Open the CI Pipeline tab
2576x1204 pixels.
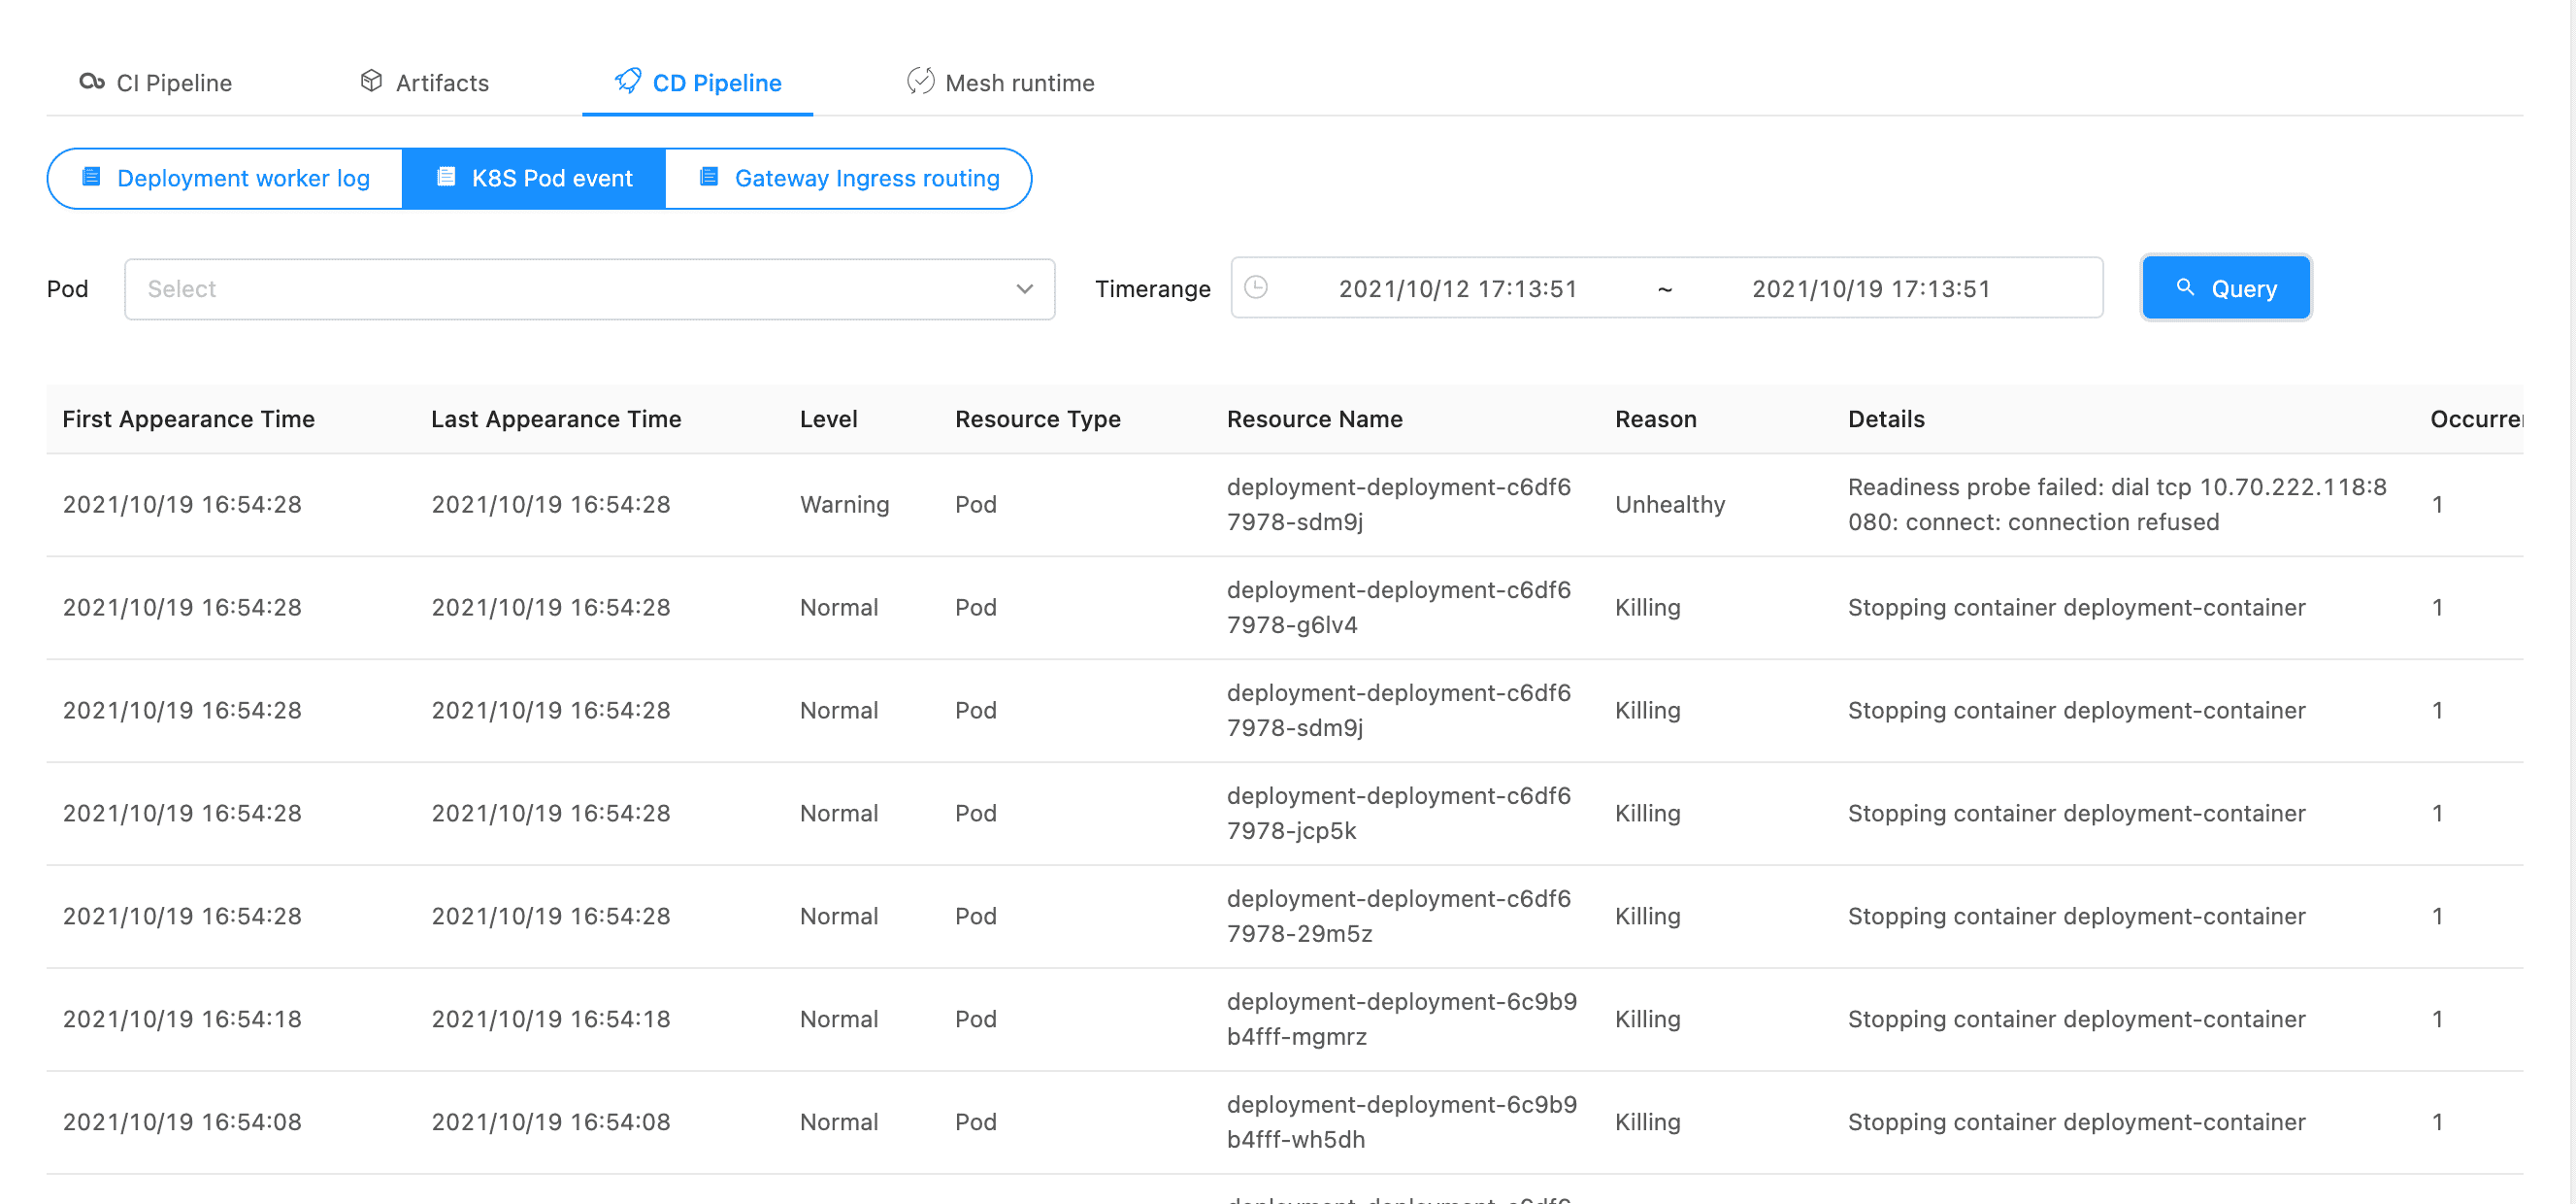155,83
